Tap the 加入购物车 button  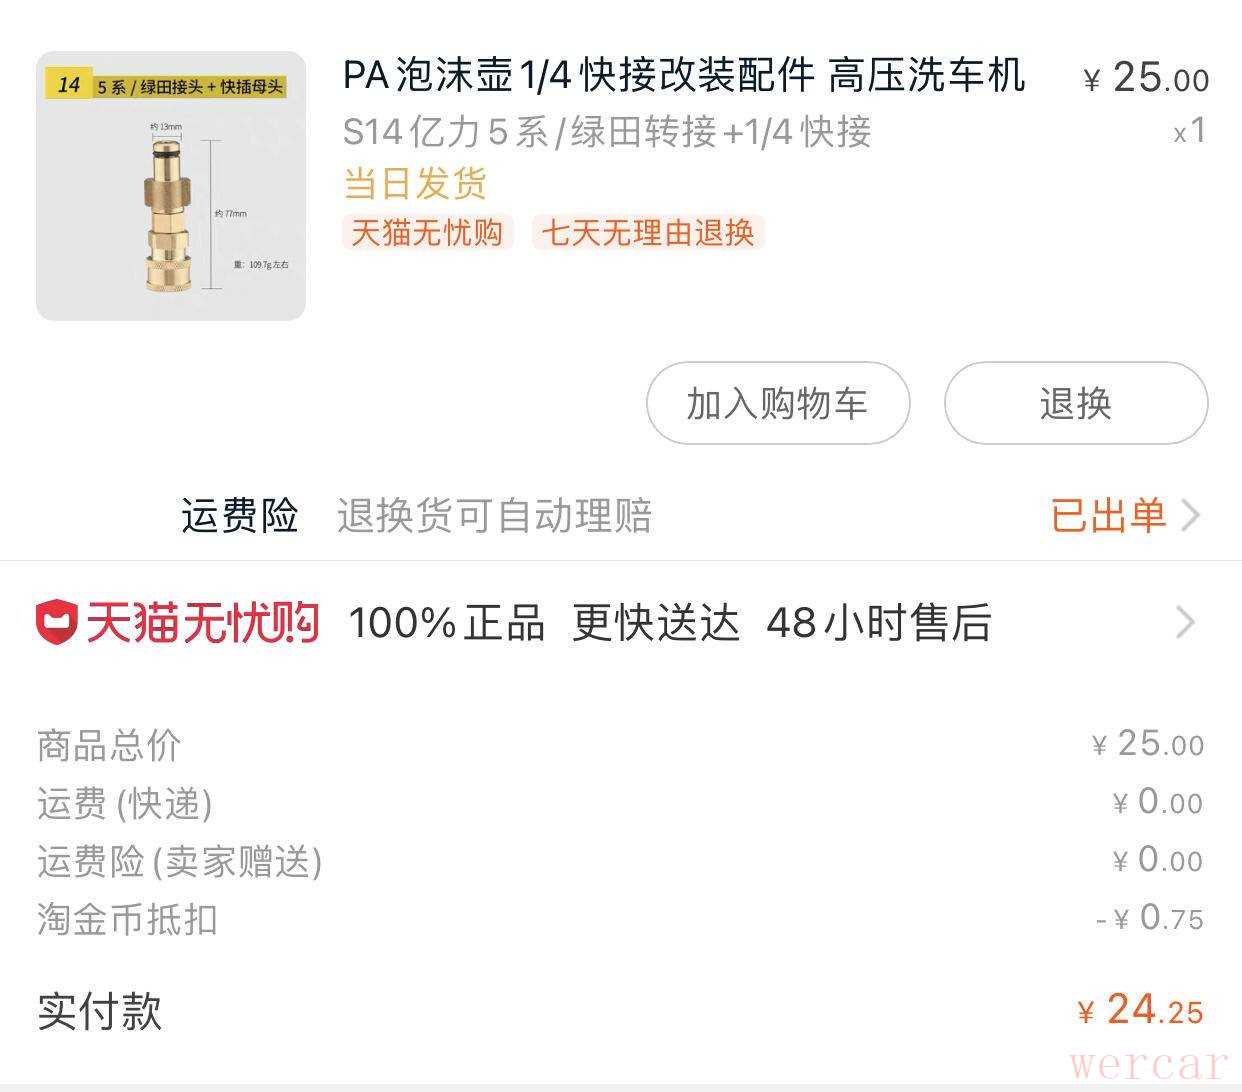pos(778,403)
